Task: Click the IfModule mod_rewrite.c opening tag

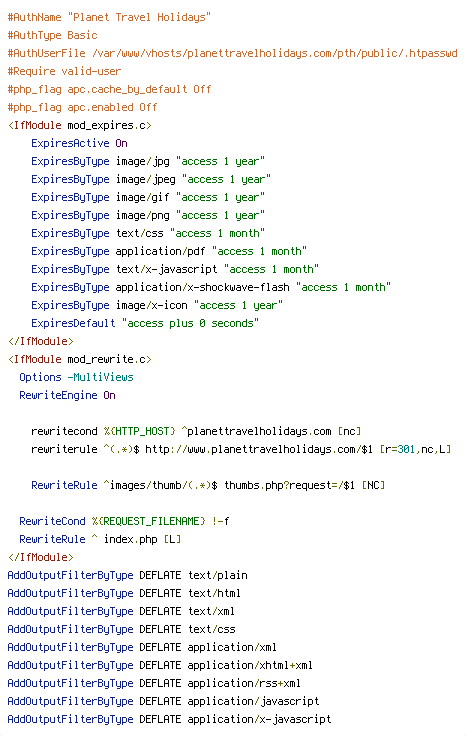Action: pos(79,359)
